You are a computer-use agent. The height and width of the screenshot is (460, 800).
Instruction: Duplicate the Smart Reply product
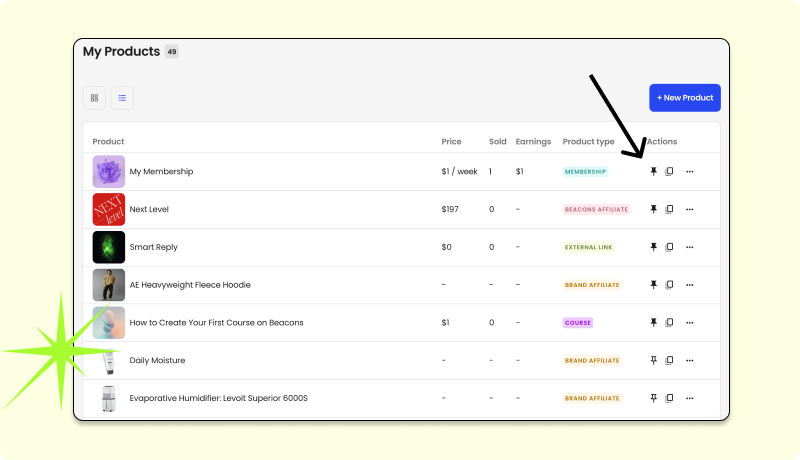[x=670, y=247]
